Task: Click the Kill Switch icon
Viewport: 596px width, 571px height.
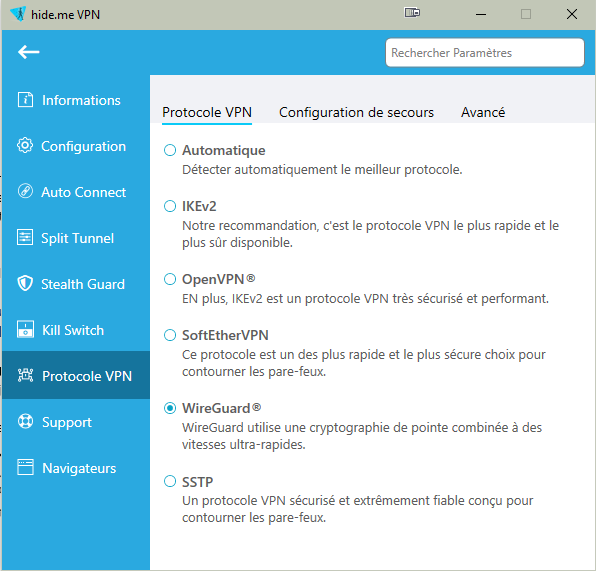Action: [25, 330]
